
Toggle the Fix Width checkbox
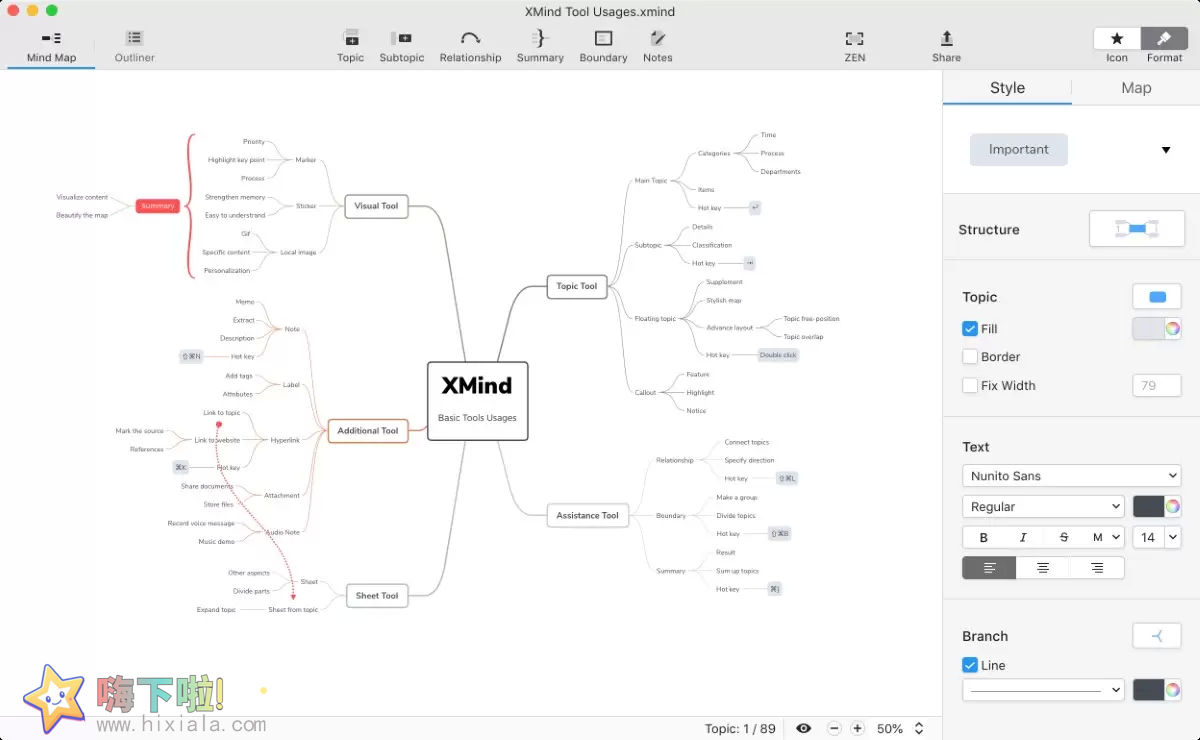pos(970,386)
